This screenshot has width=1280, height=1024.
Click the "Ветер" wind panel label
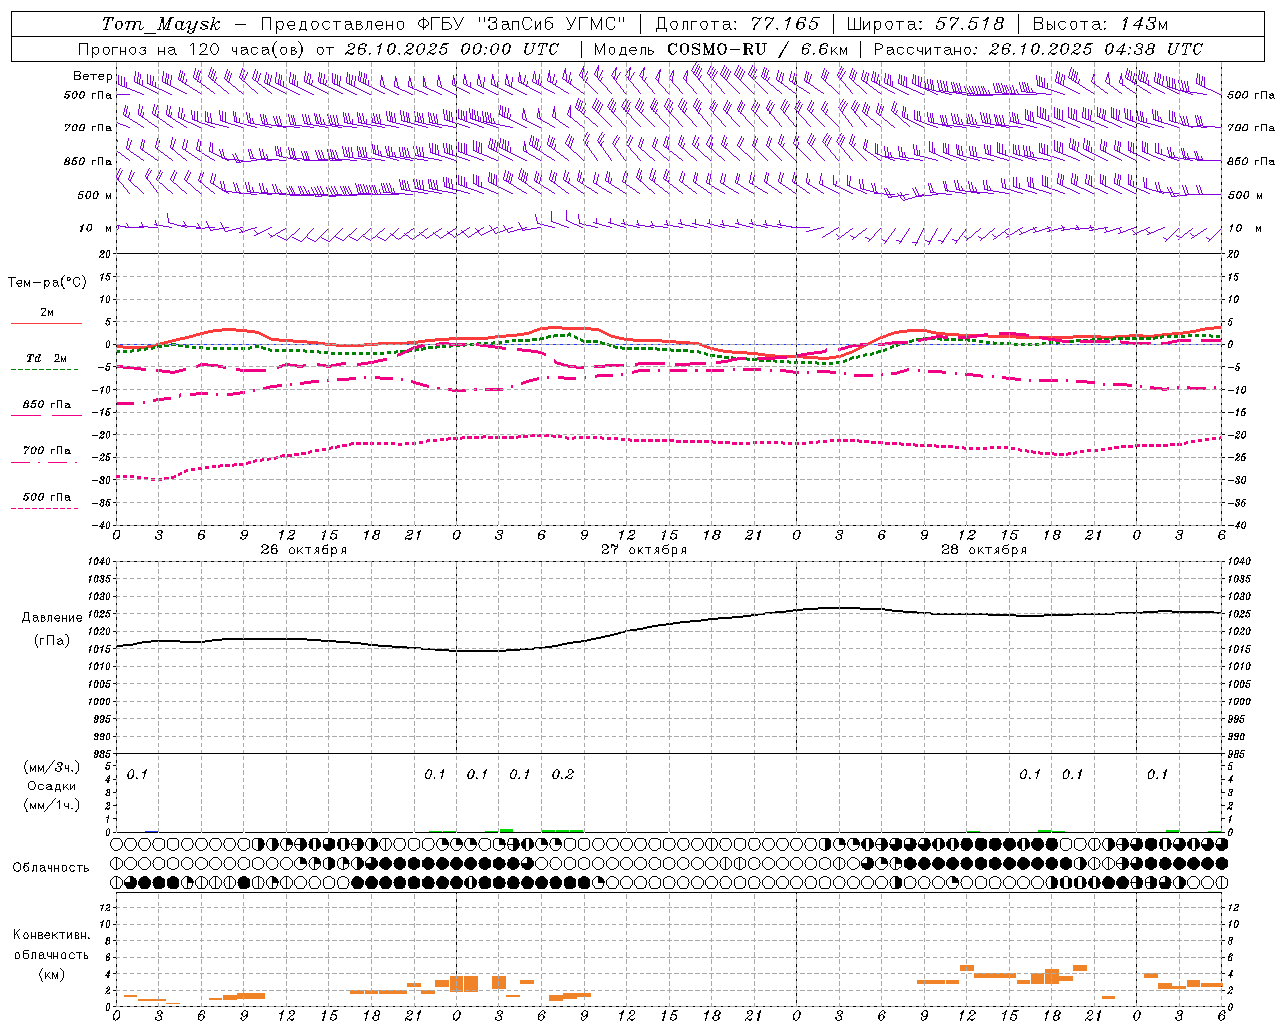click(92, 76)
